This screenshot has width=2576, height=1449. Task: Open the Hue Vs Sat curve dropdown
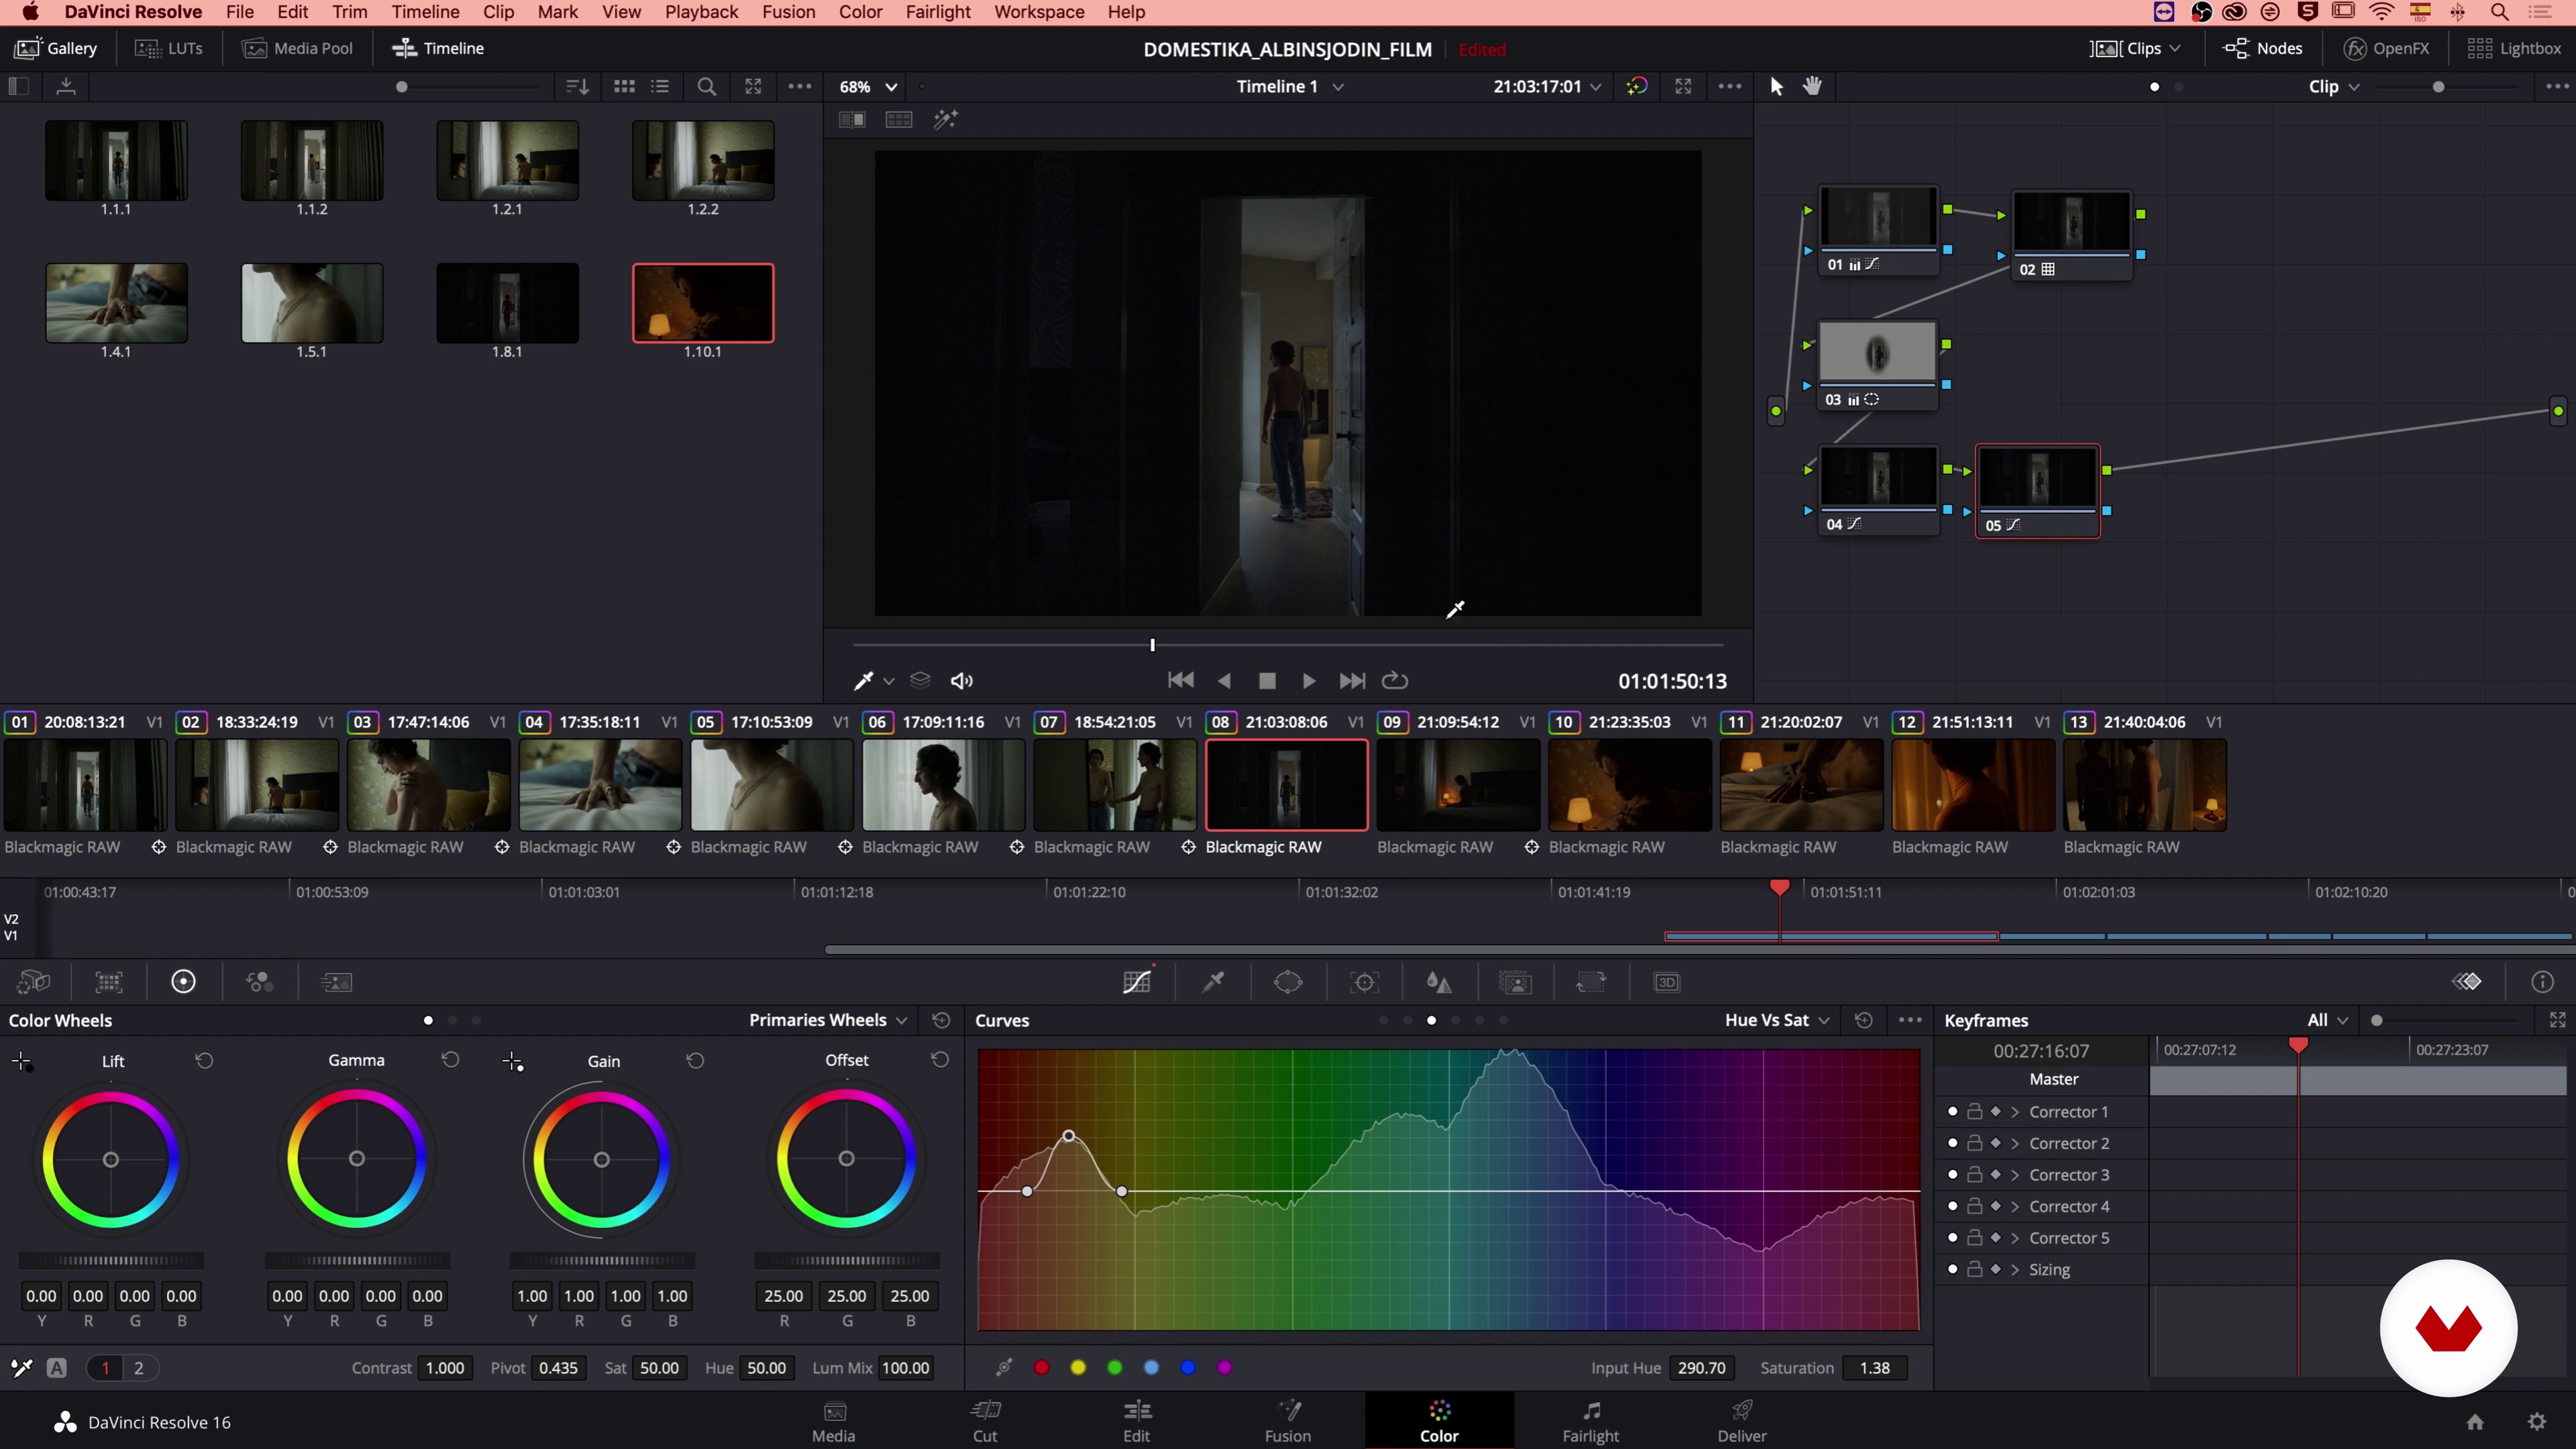1777,1020
